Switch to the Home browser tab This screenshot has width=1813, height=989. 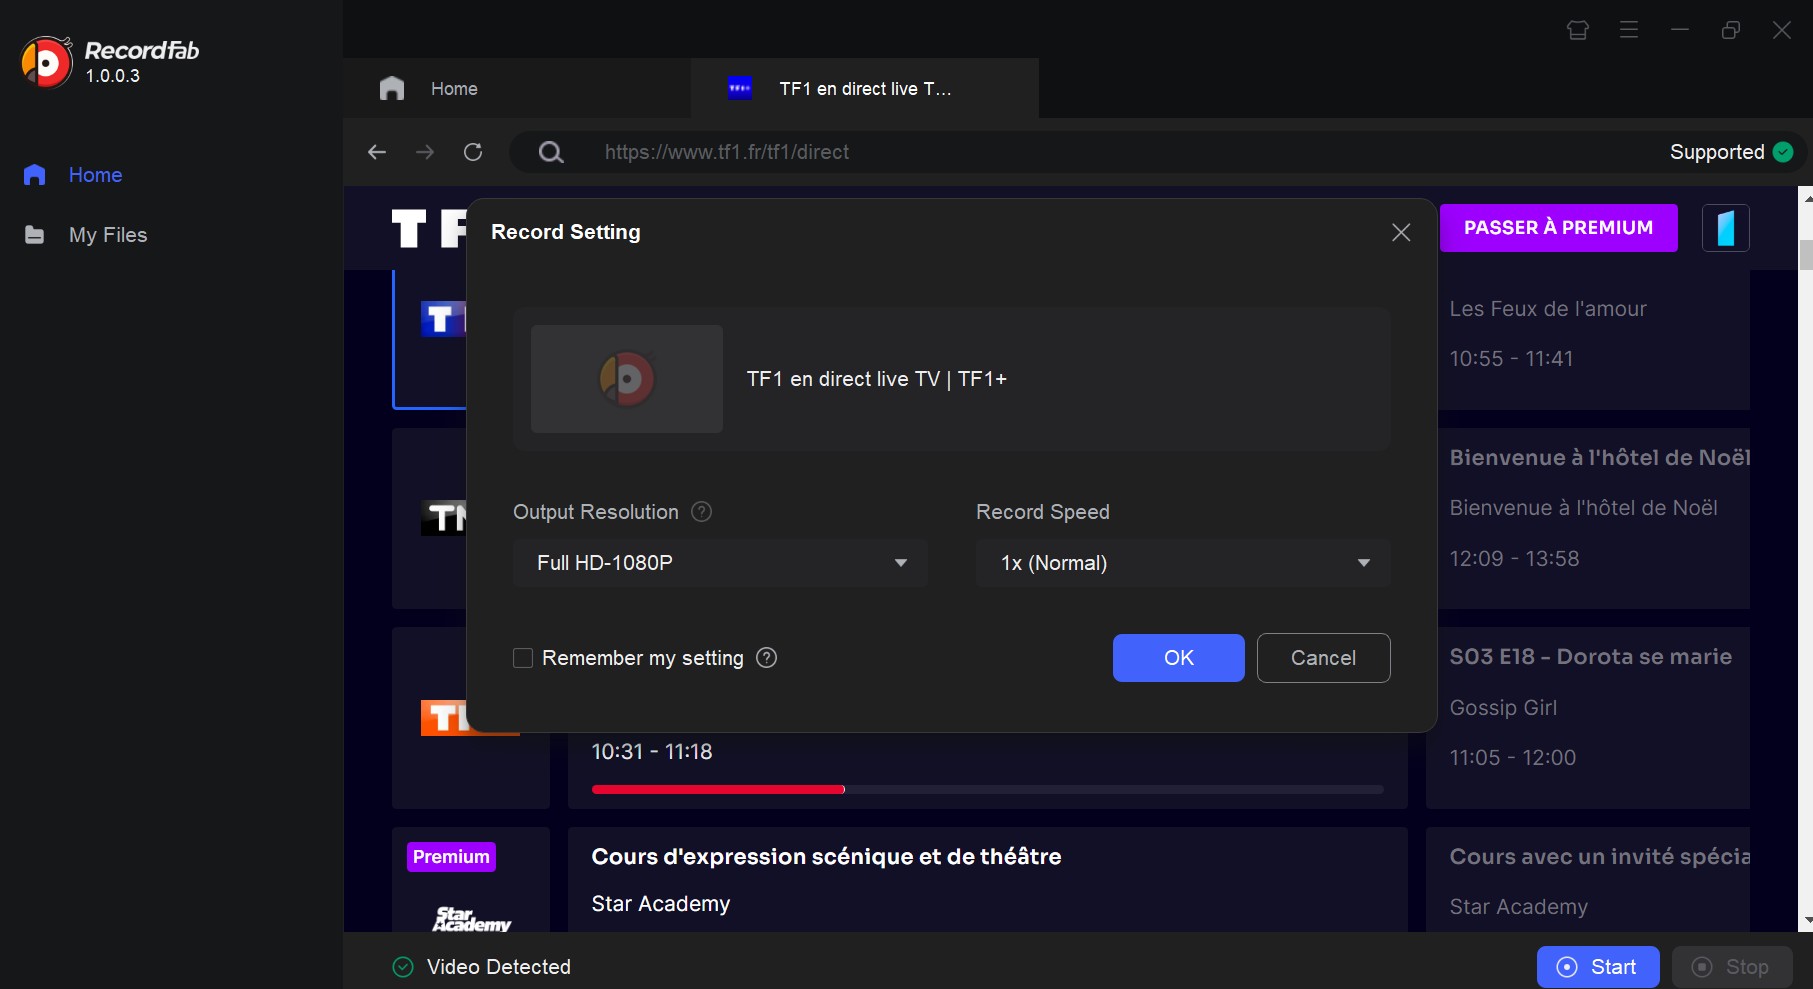[x=517, y=89]
